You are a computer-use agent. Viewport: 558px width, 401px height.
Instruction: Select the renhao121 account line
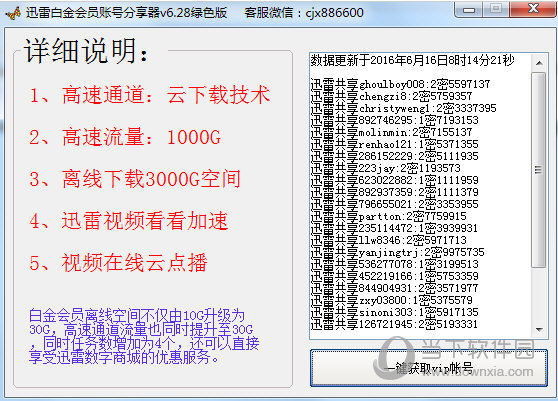click(394, 144)
